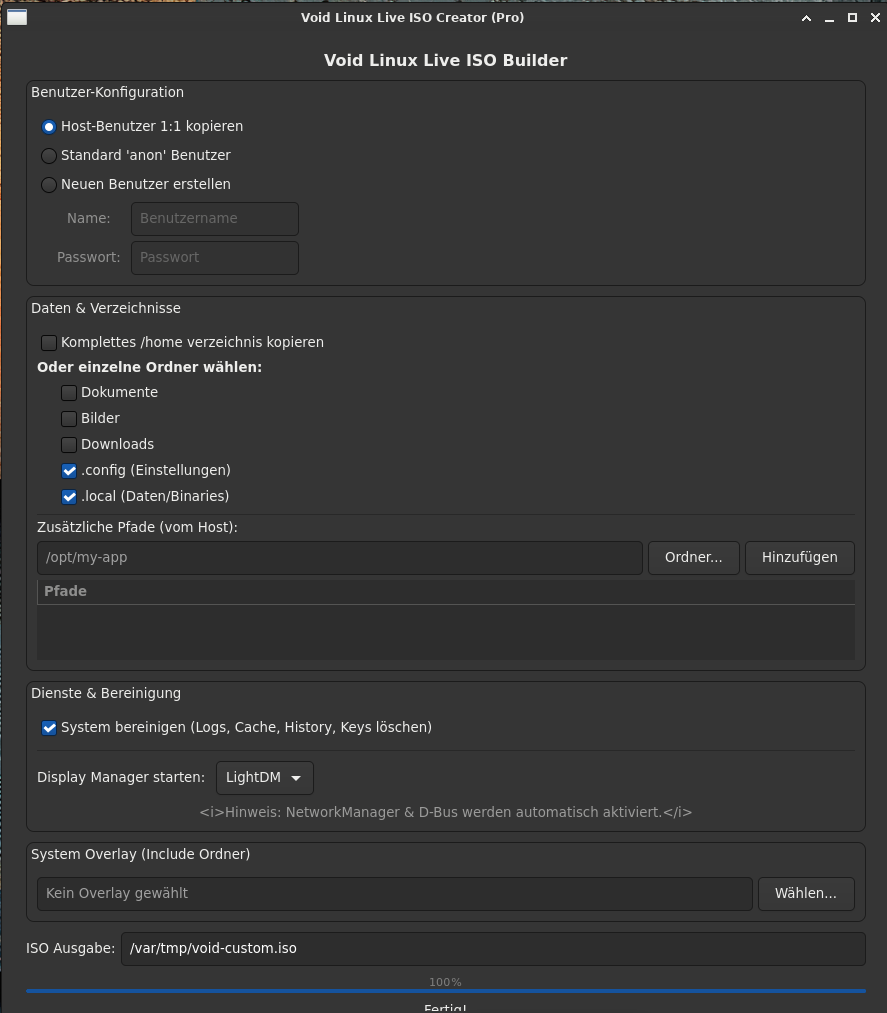Click the Ordner... browse button

click(x=693, y=558)
